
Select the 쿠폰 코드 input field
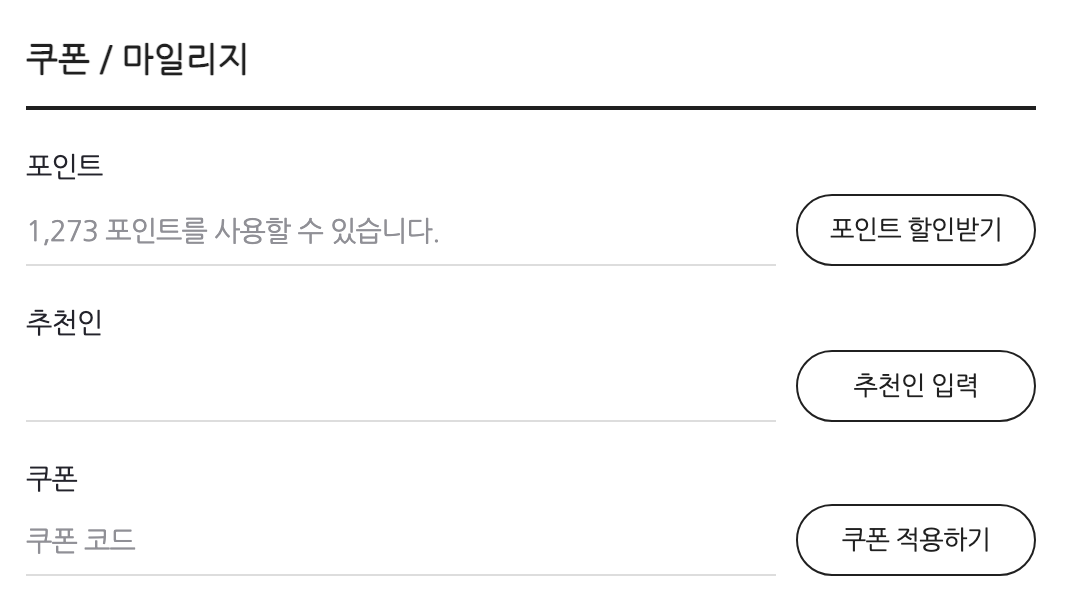tap(400, 542)
